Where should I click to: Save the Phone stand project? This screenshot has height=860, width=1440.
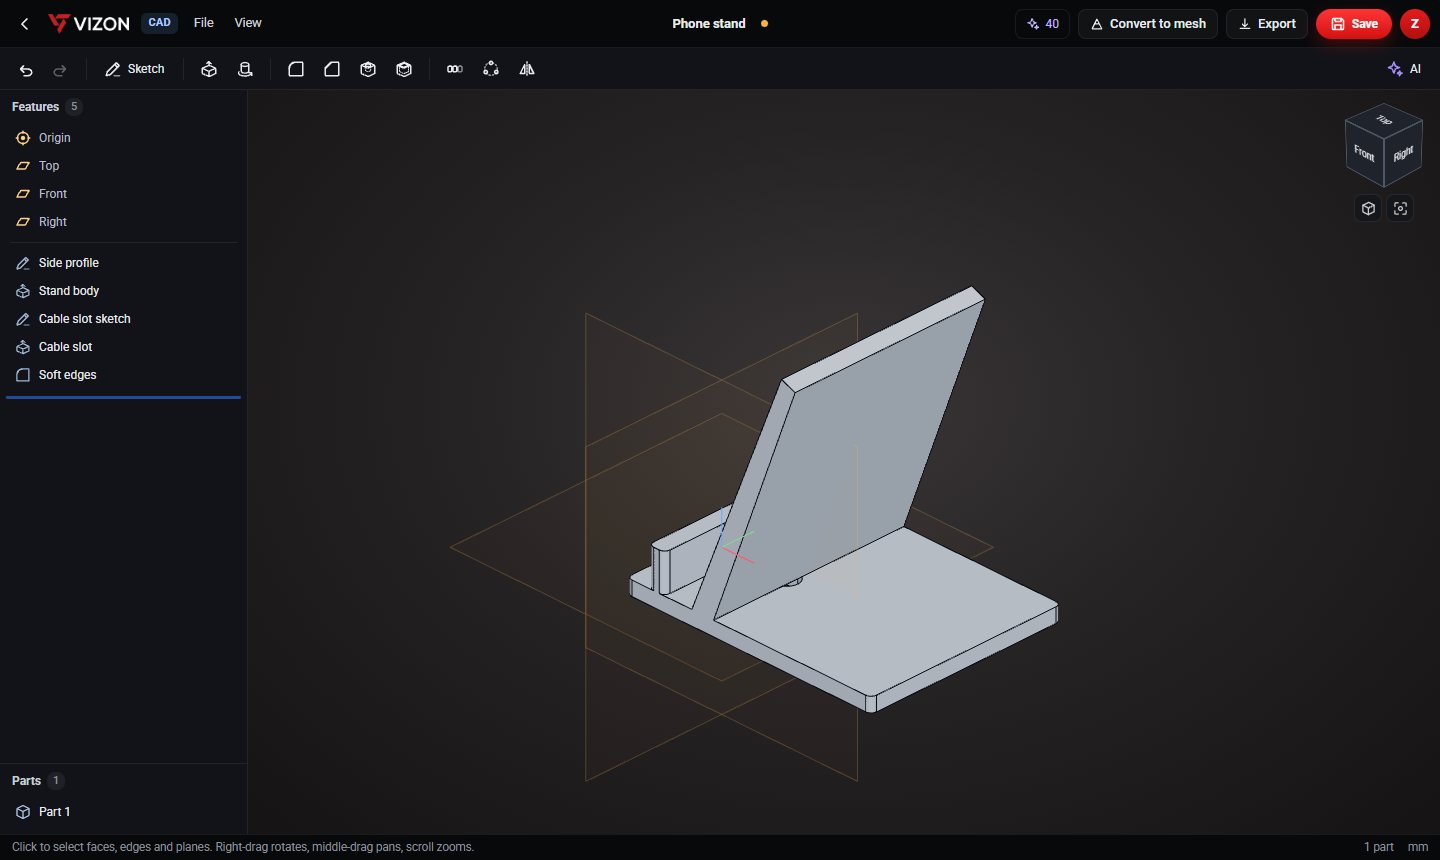pos(1354,24)
